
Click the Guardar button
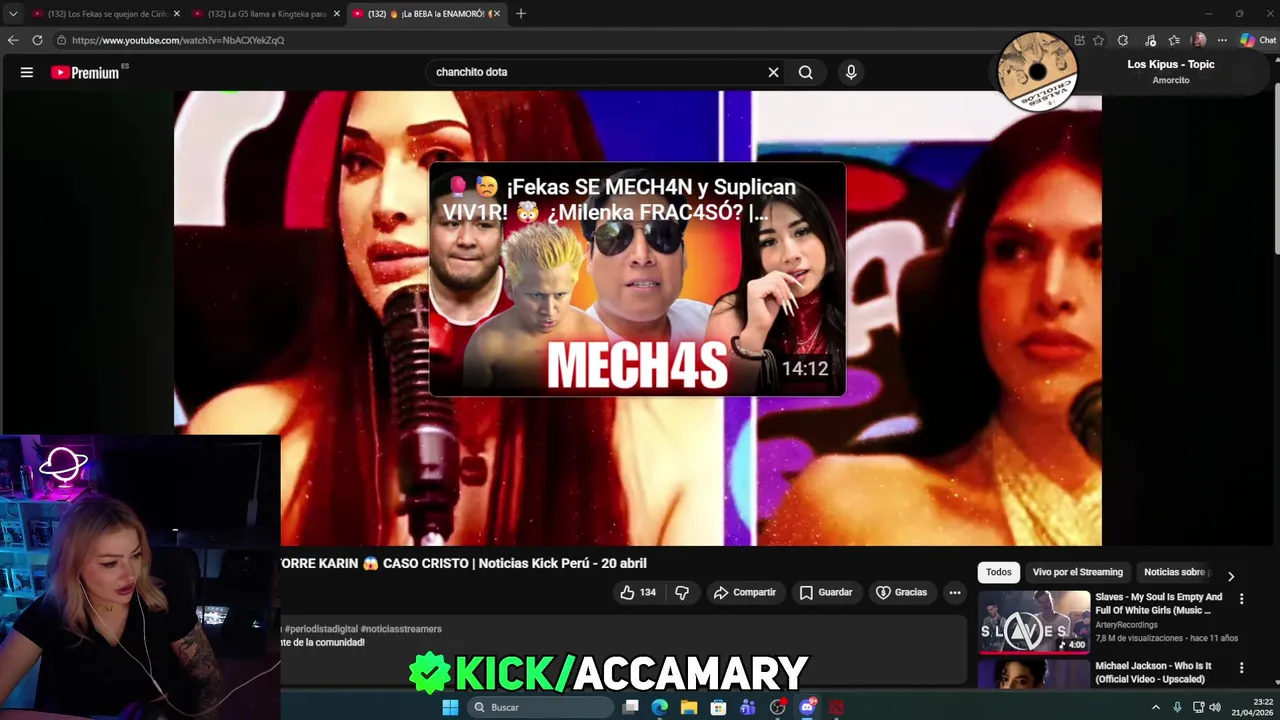(x=826, y=592)
